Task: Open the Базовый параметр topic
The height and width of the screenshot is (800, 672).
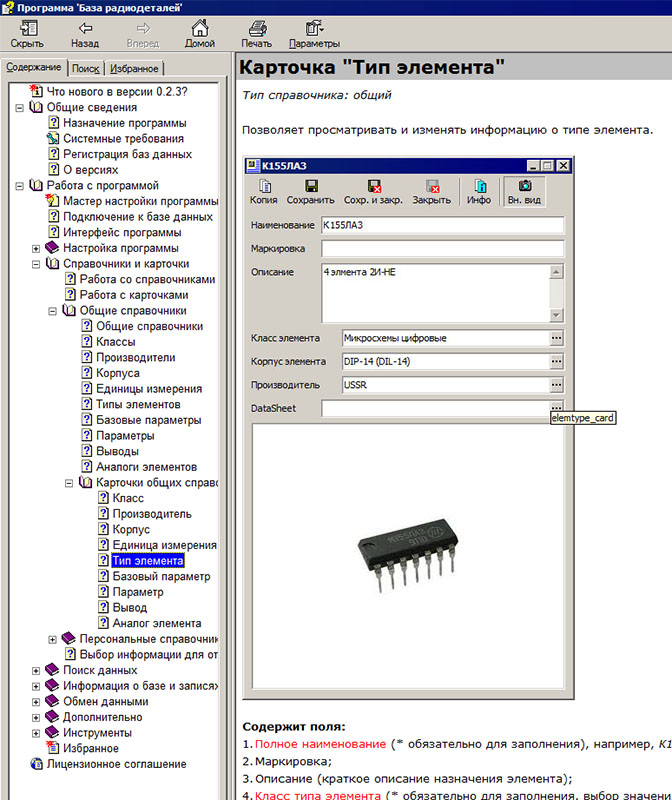Action: 161,577
